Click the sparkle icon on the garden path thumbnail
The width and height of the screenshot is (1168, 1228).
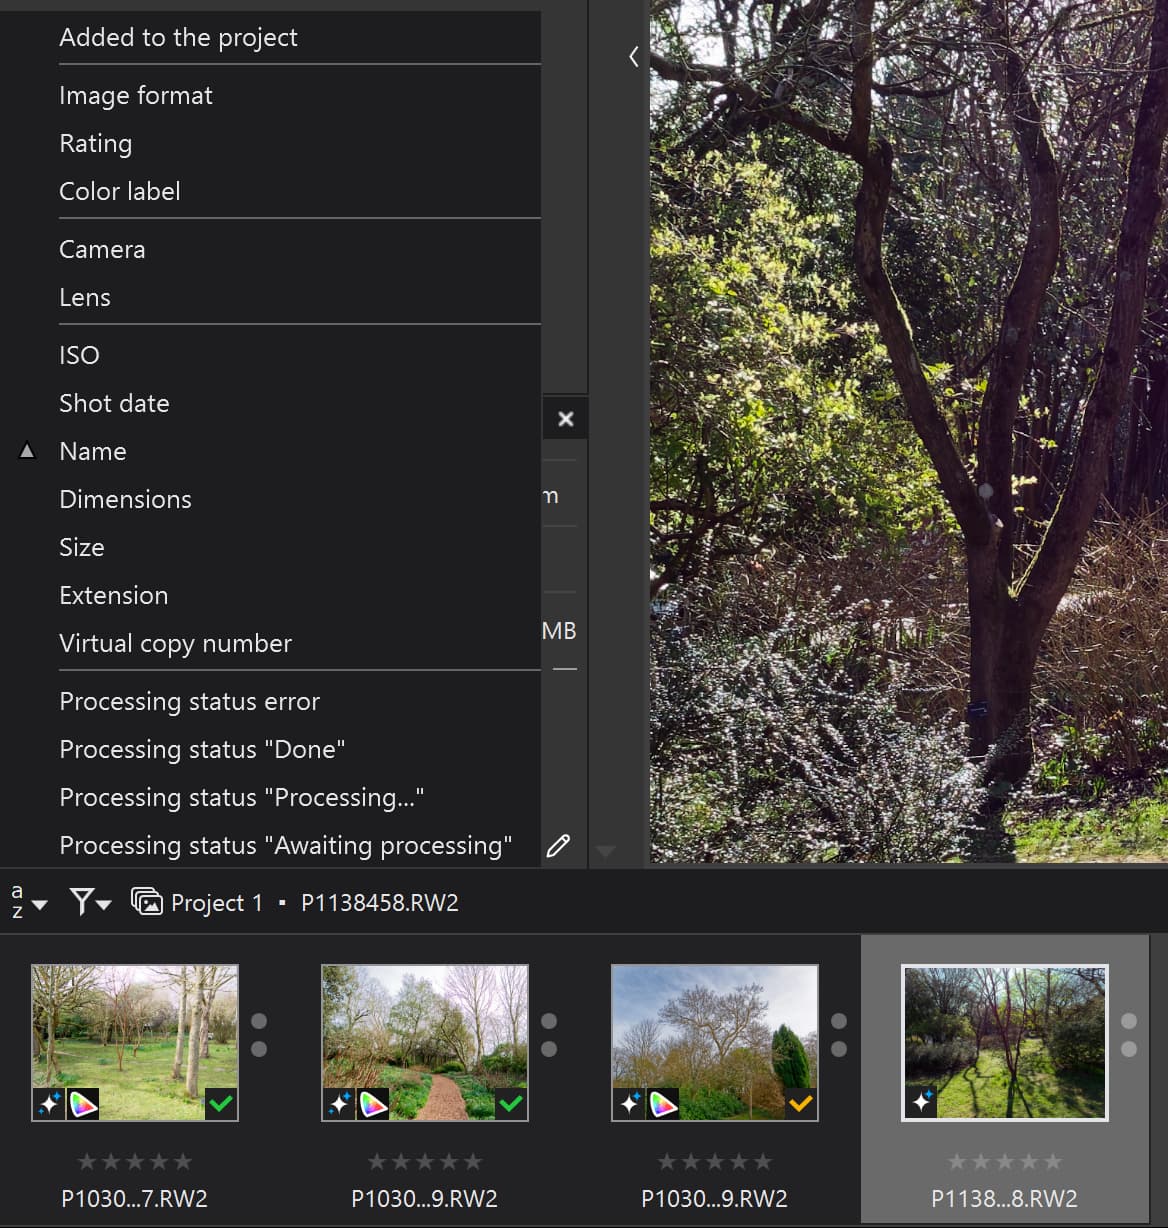340,1104
